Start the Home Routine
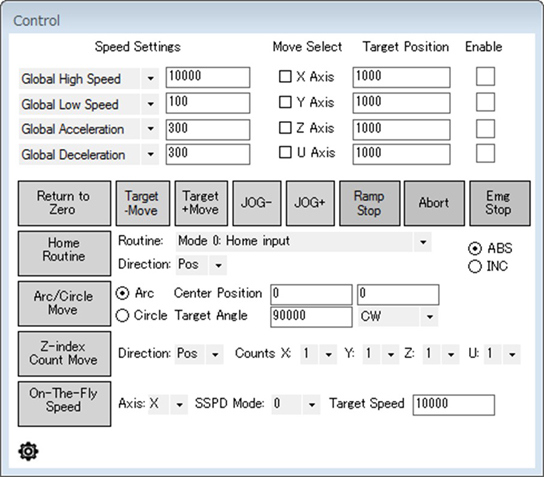 (64, 253)
